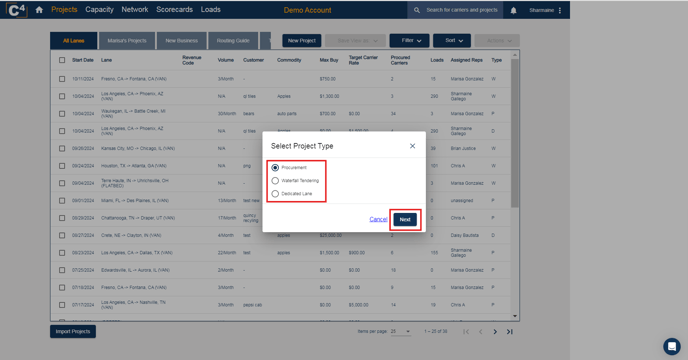Check the Chattanooga, TN row checkbox

[x=62, y=218]
